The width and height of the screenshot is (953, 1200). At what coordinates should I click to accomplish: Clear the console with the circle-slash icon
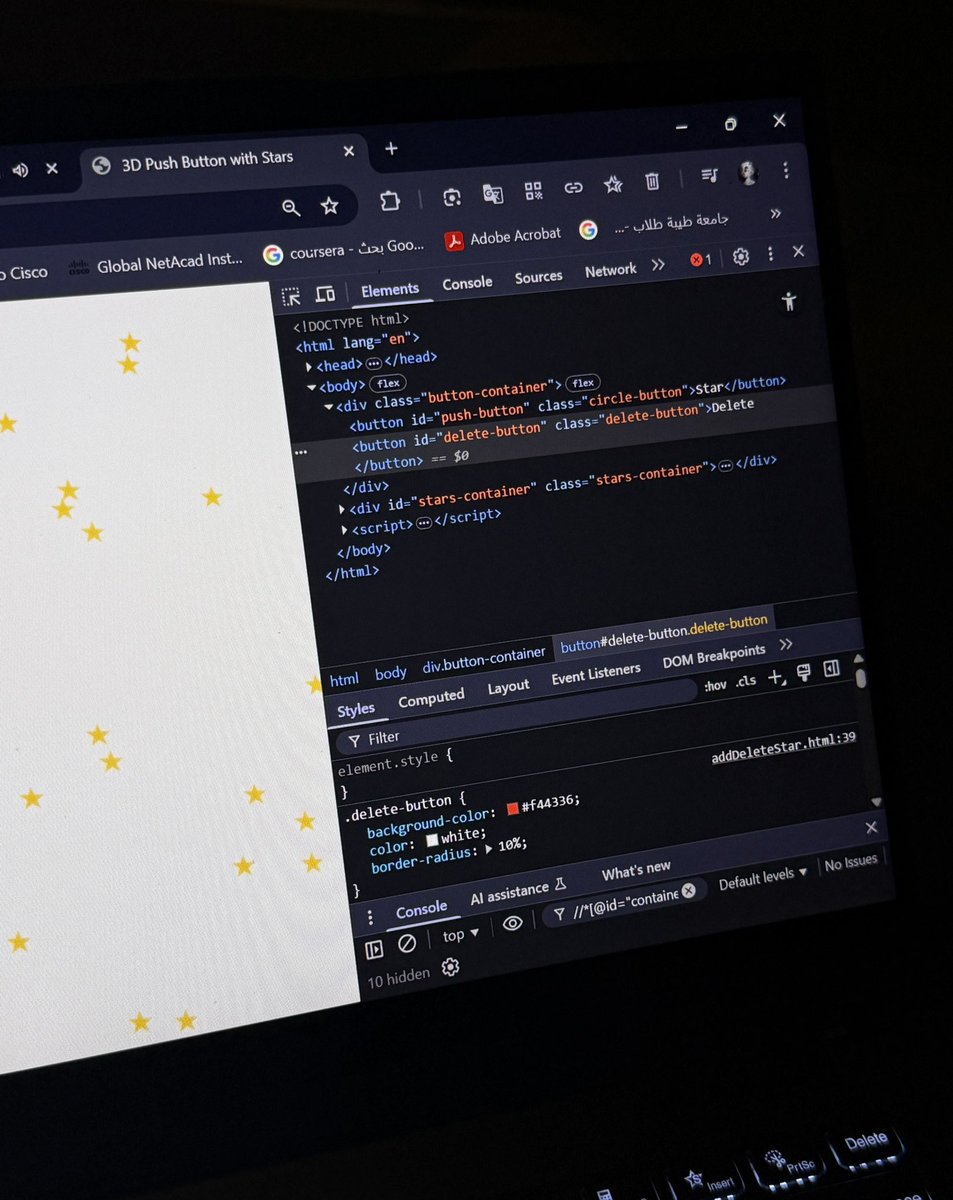pos(407,944)
